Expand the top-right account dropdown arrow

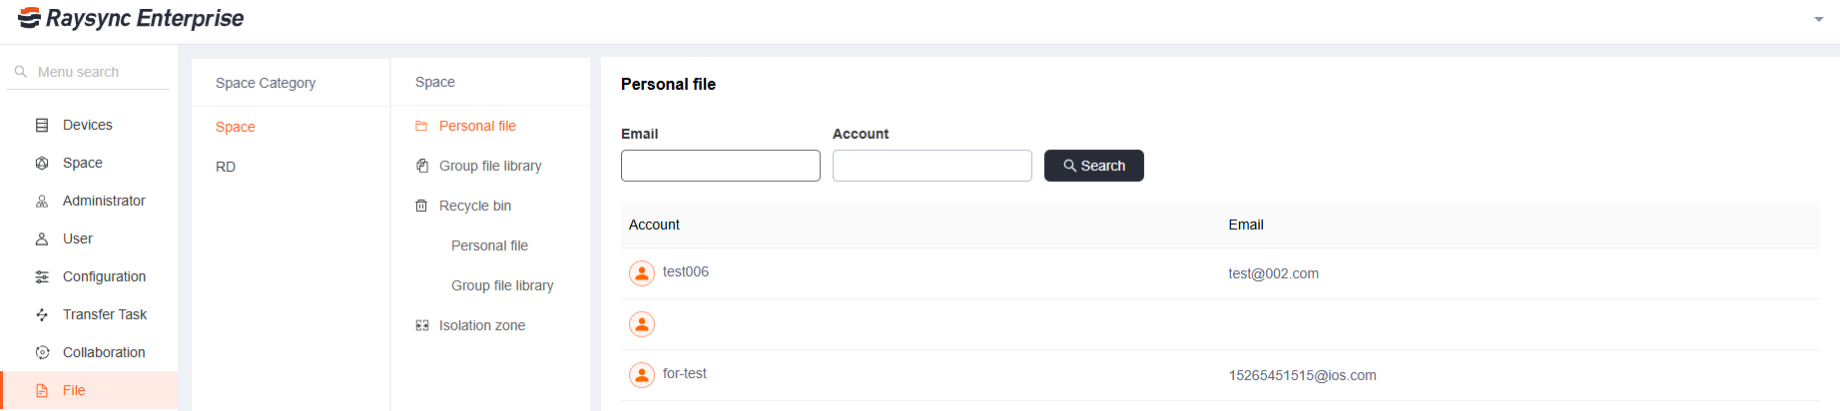point(1819,19)
